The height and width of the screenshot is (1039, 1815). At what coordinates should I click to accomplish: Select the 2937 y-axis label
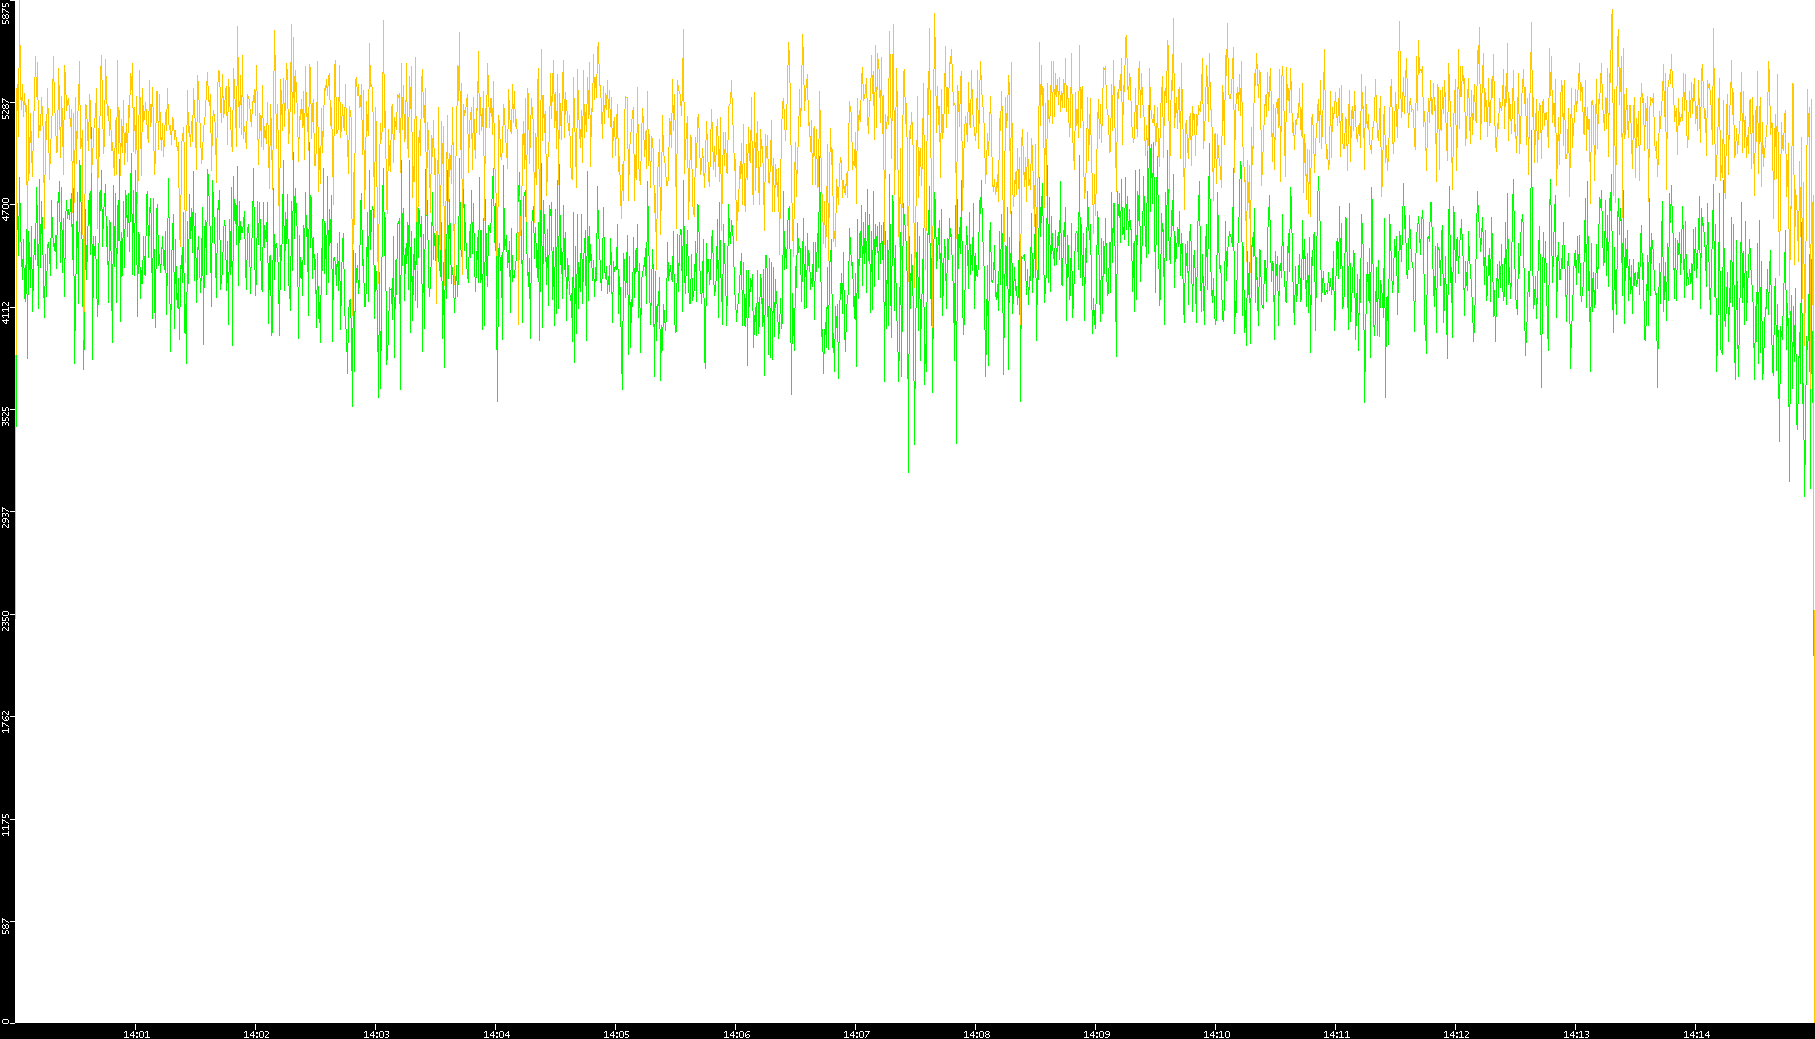tap(6, 518)
